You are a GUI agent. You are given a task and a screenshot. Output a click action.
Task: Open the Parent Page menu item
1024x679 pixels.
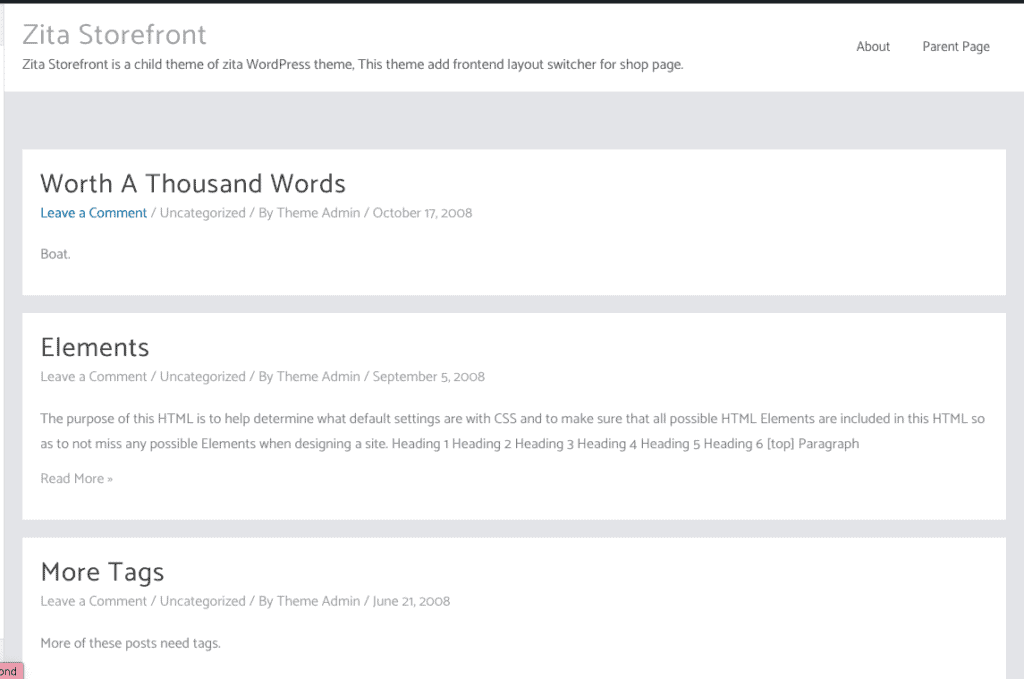click(x=955, y=46)
